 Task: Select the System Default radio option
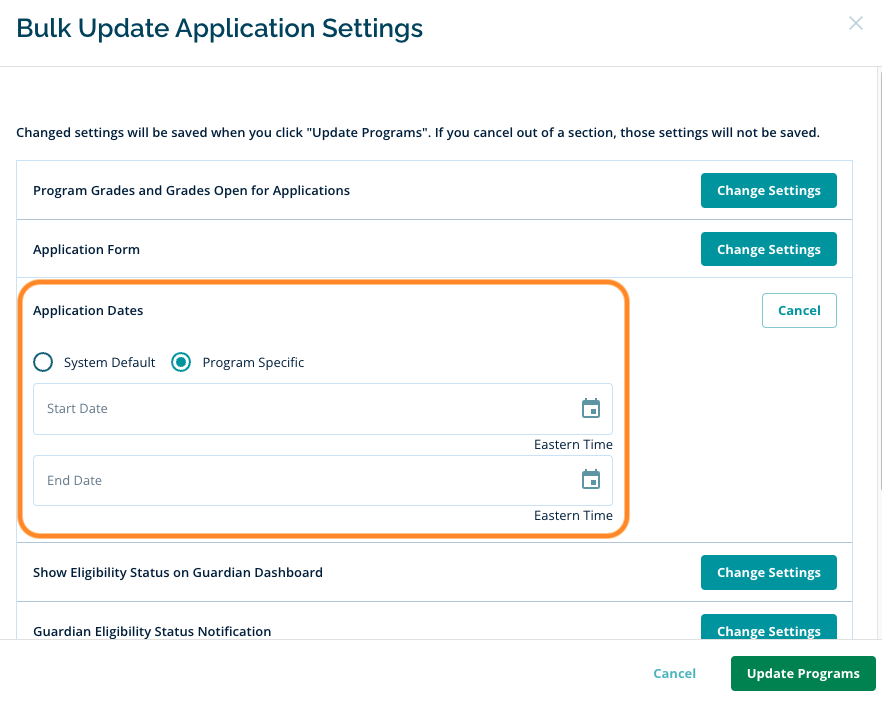[43, 362]
